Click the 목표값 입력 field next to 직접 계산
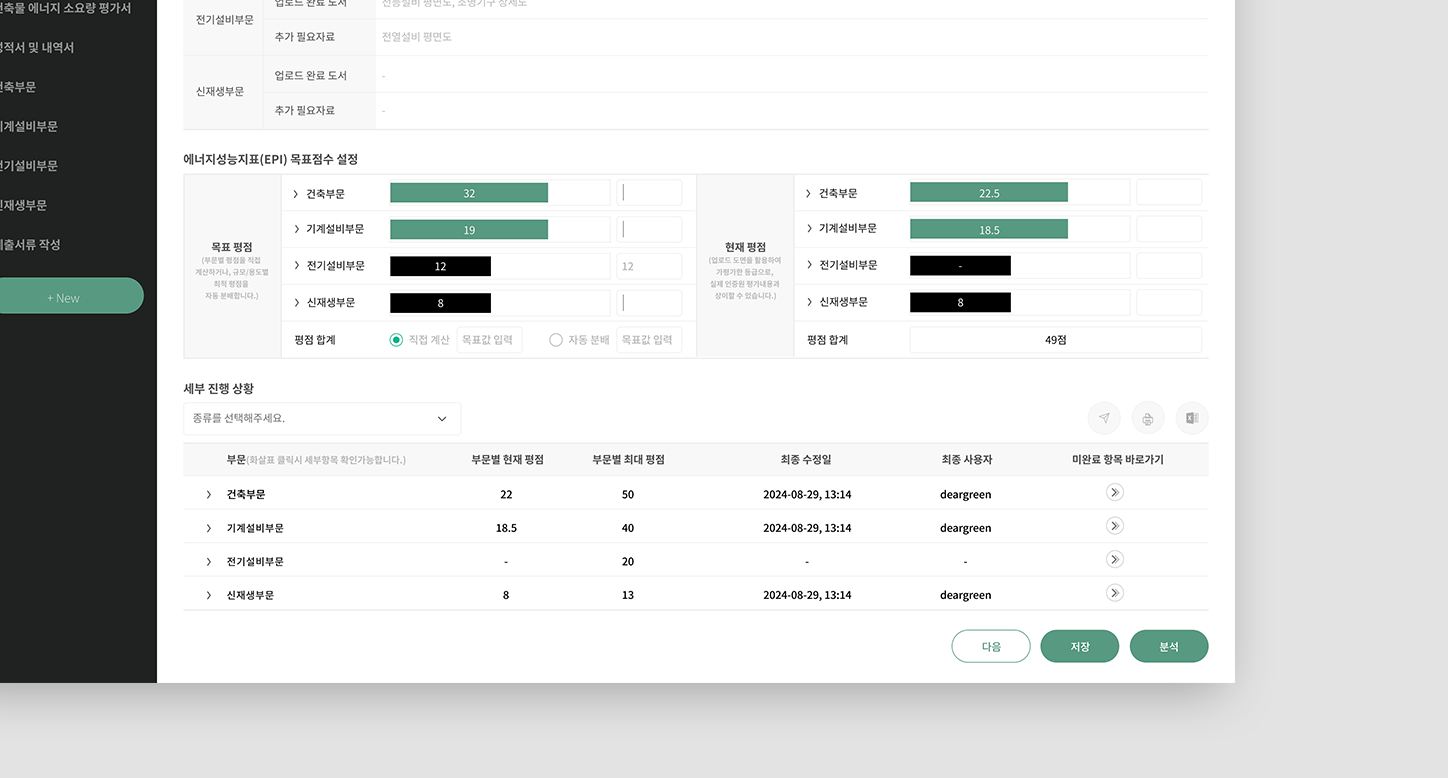The width and height of the screenshot is (1448, 778). coord(489,339)
